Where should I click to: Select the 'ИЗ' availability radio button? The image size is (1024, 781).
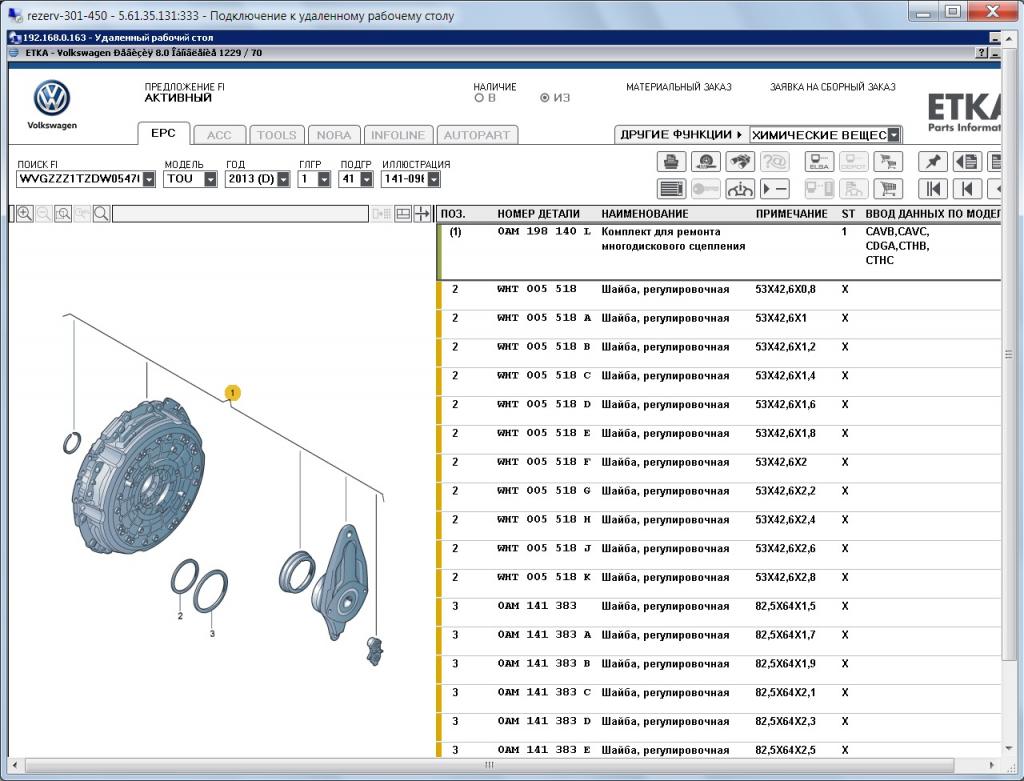[545, 98]
